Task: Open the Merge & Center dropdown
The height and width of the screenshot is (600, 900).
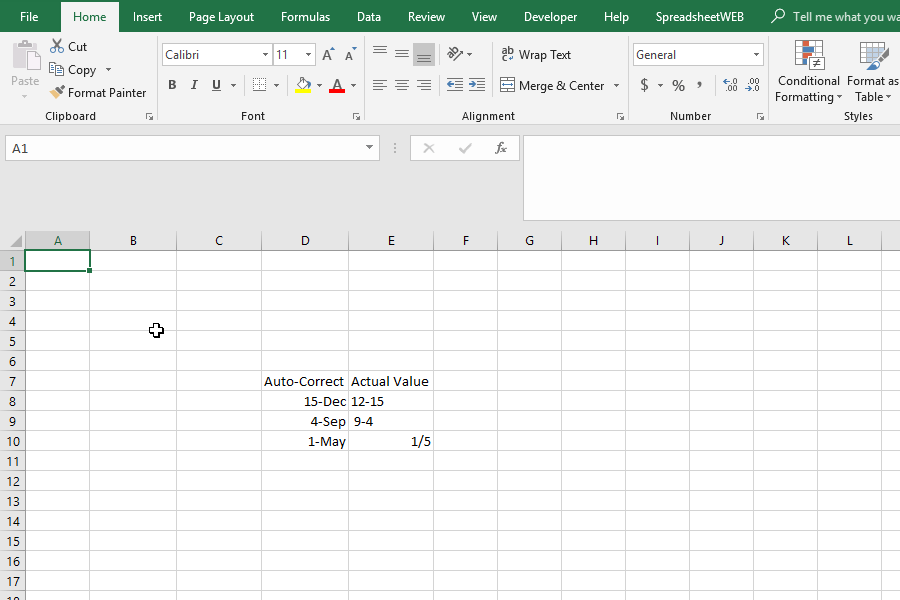Action: 616,86
